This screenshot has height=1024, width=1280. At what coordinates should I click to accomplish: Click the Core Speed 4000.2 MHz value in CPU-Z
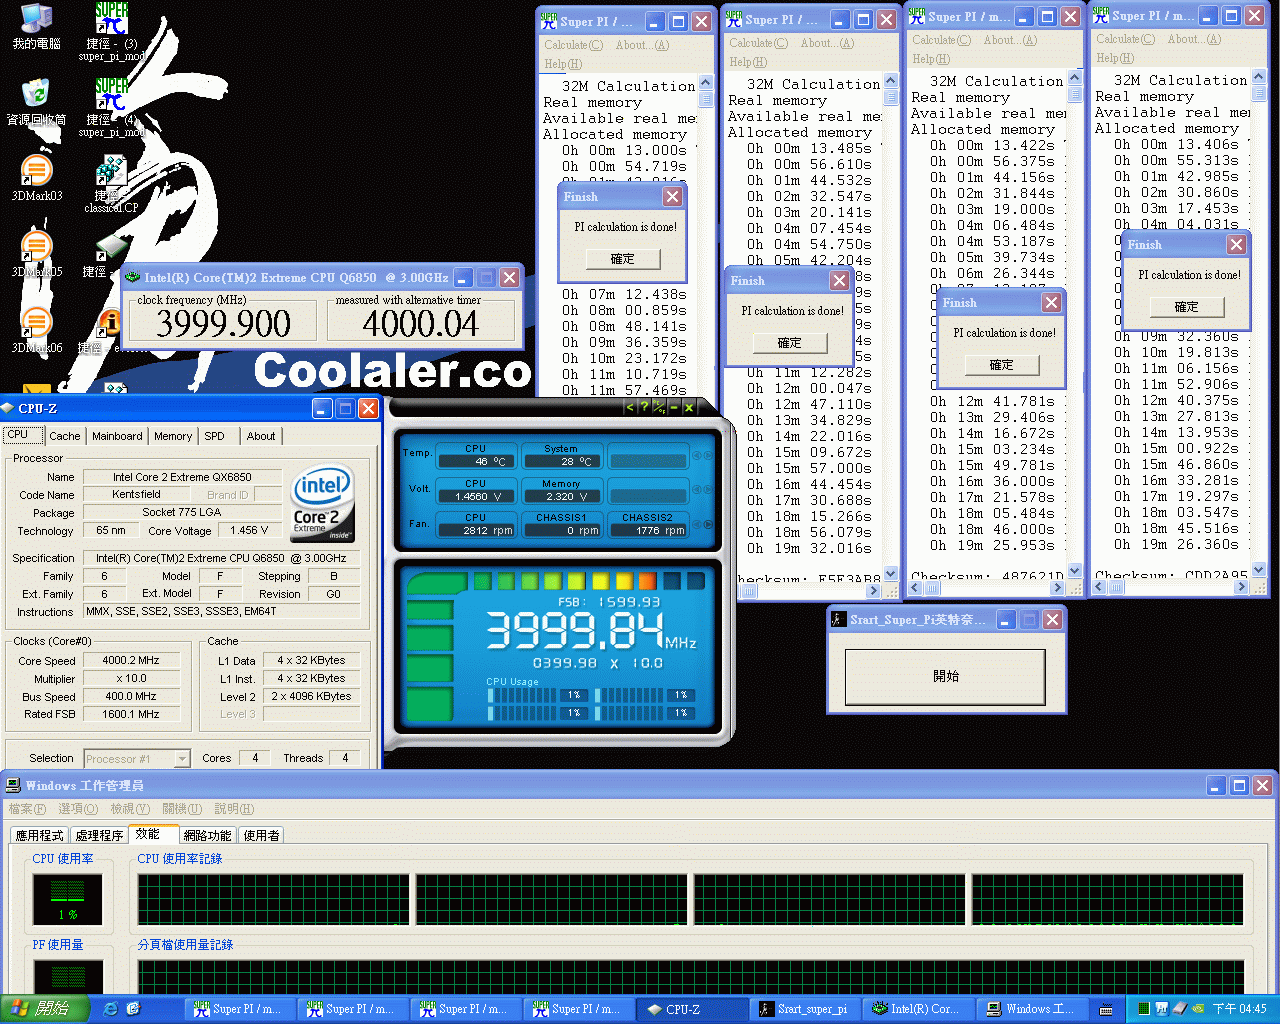131,661
